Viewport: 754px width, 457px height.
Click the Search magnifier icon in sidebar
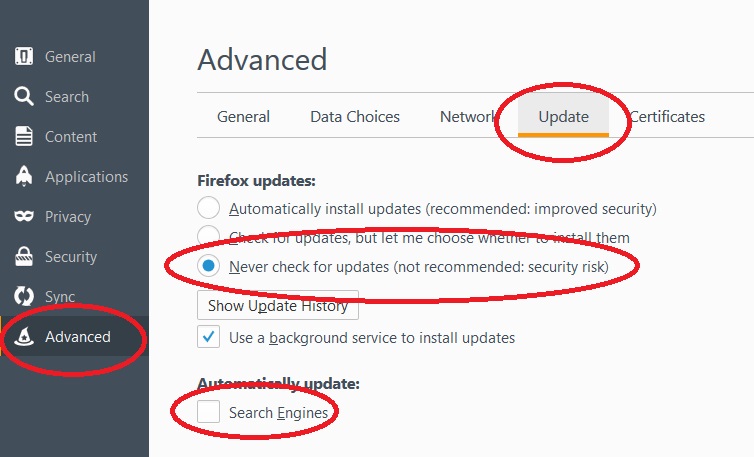point(24,97)
